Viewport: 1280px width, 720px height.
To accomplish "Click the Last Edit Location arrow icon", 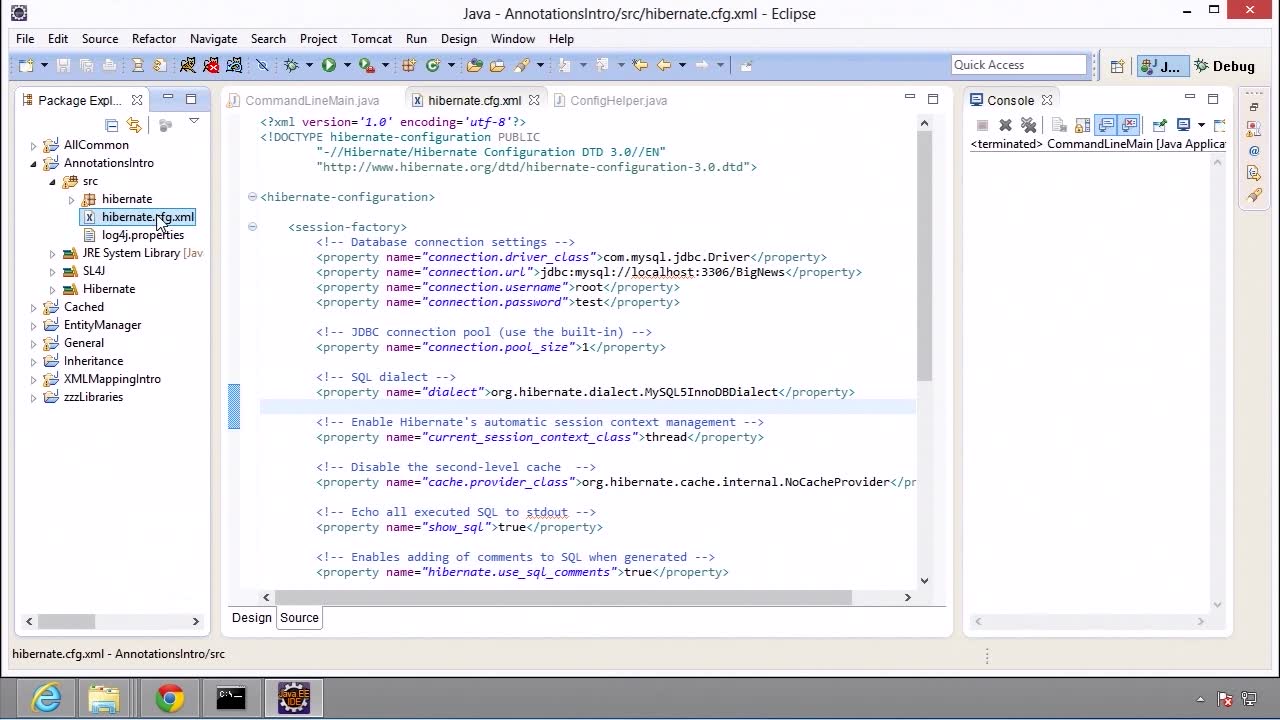I will click(x=640, y=65).
